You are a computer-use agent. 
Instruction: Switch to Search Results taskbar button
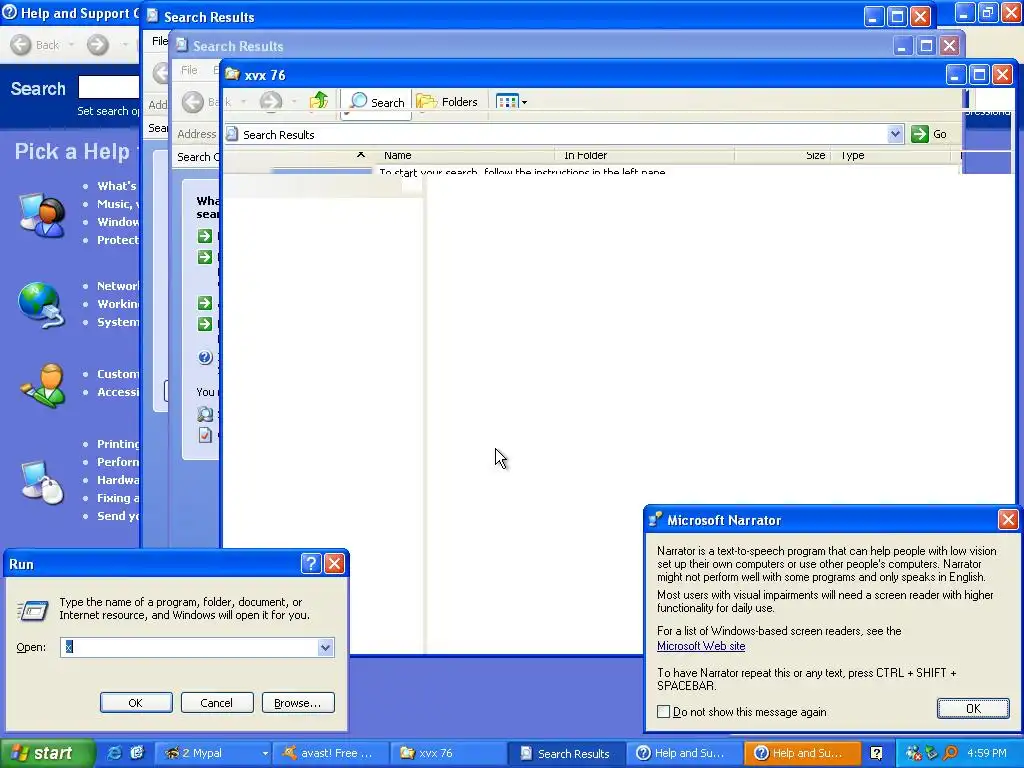pos(567,753)
